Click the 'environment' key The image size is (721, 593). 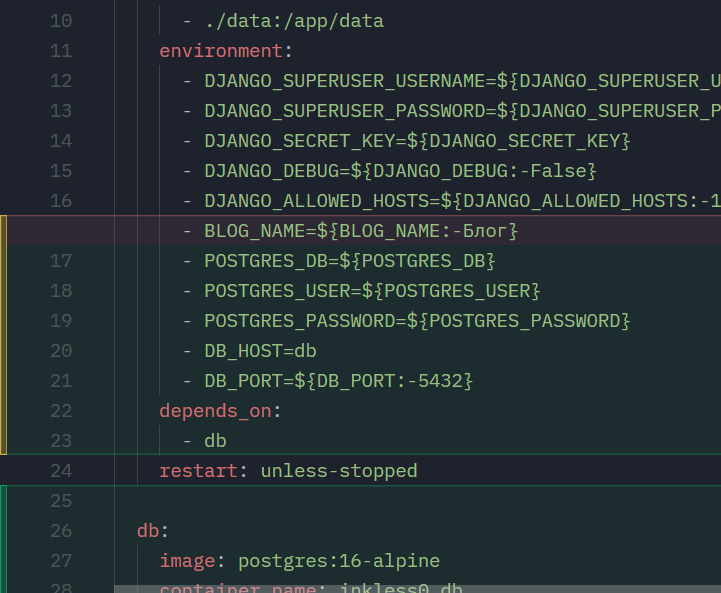click(x=221, y=51)
